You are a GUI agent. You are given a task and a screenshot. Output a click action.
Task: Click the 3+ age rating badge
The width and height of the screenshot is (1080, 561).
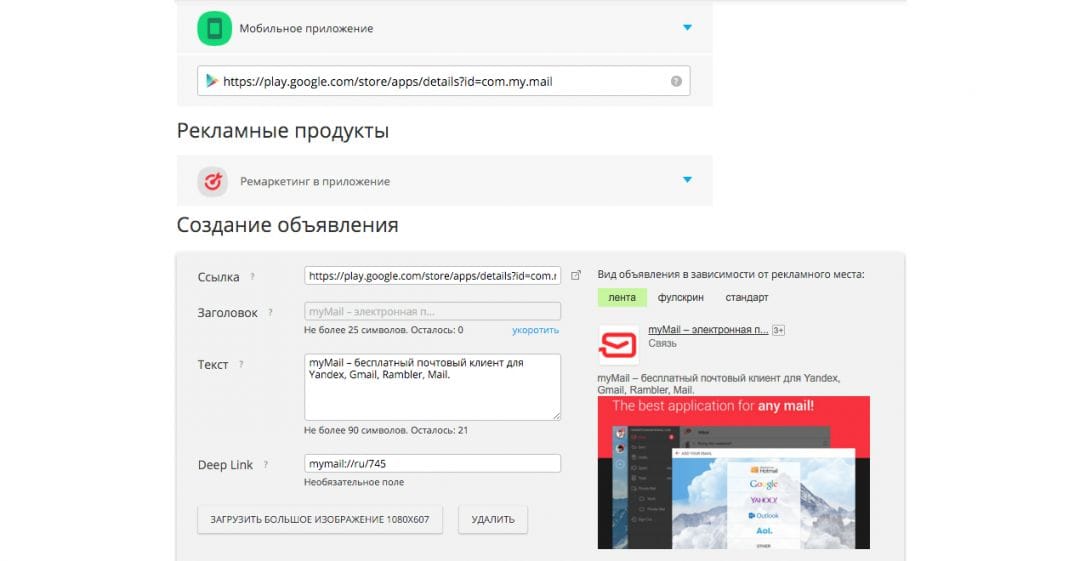(x=778, y=330)
